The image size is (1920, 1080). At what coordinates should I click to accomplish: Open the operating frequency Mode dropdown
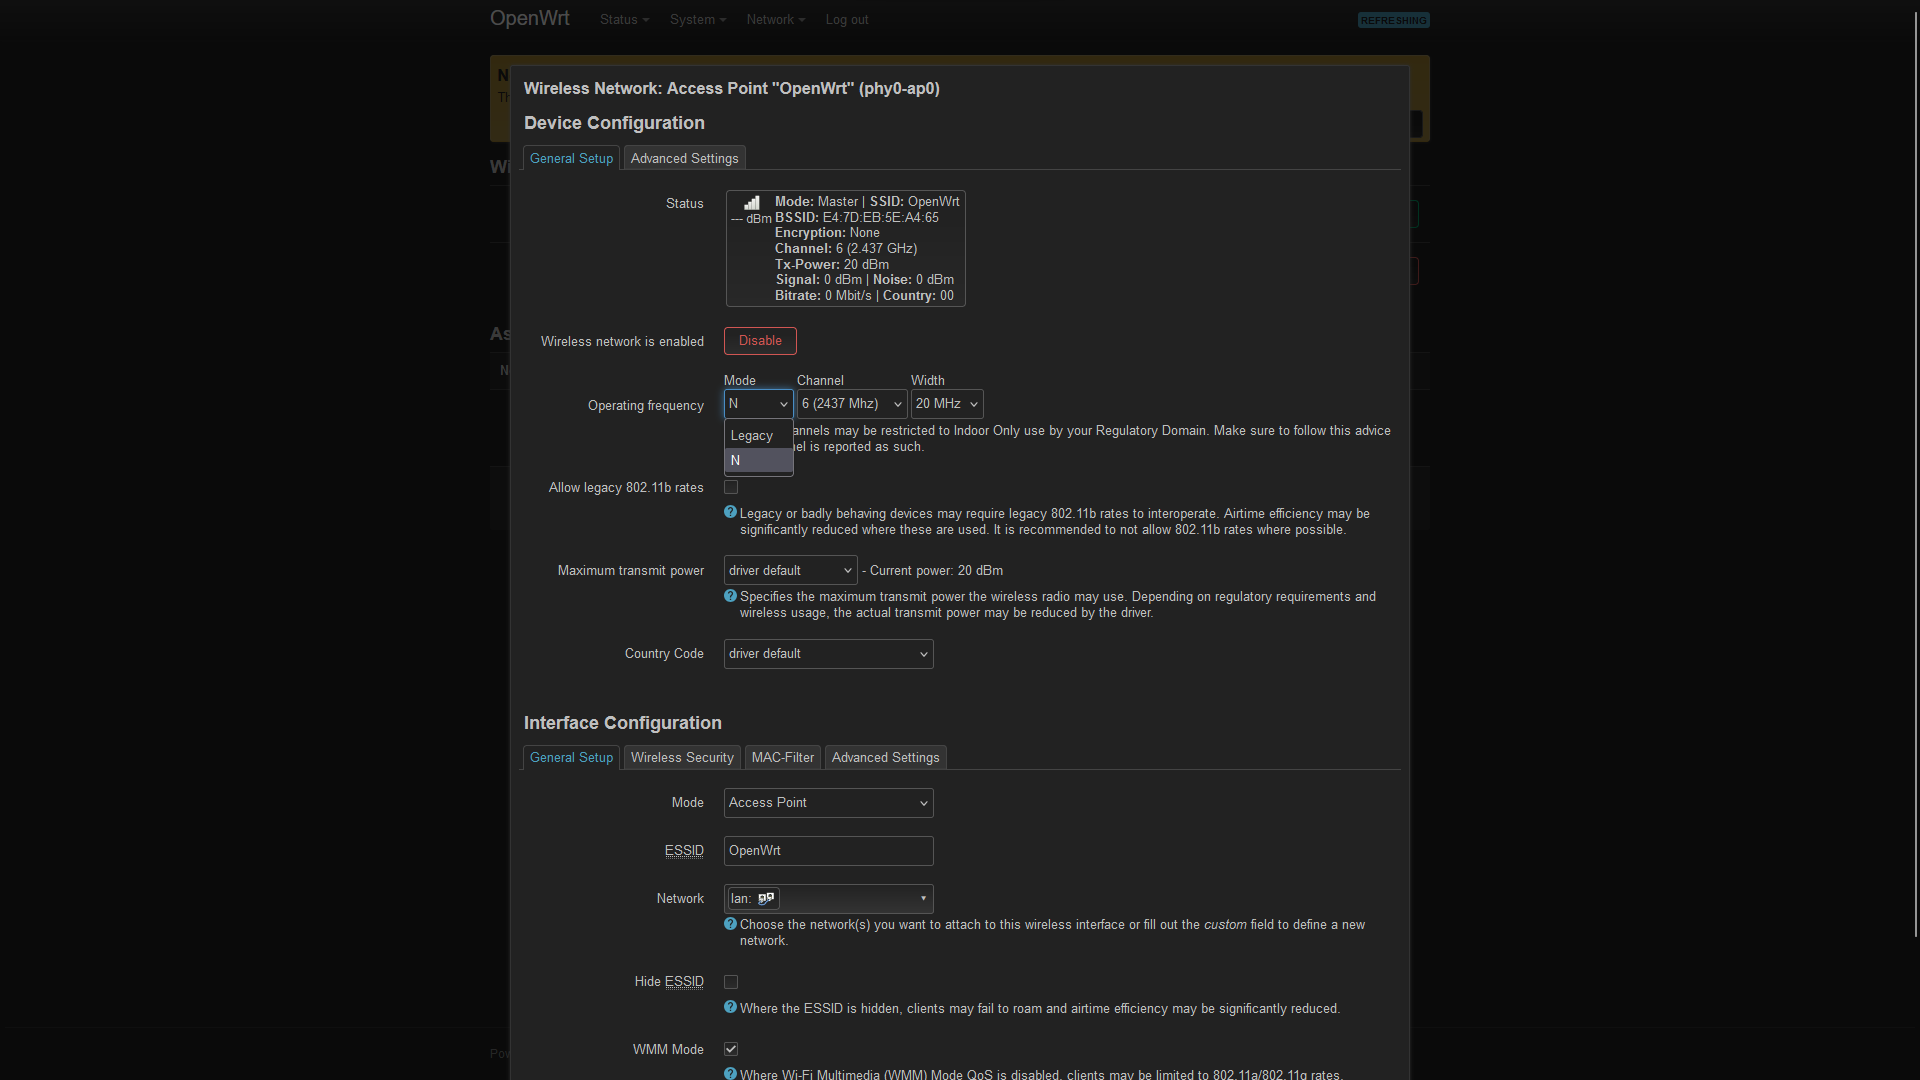[758, 404]
